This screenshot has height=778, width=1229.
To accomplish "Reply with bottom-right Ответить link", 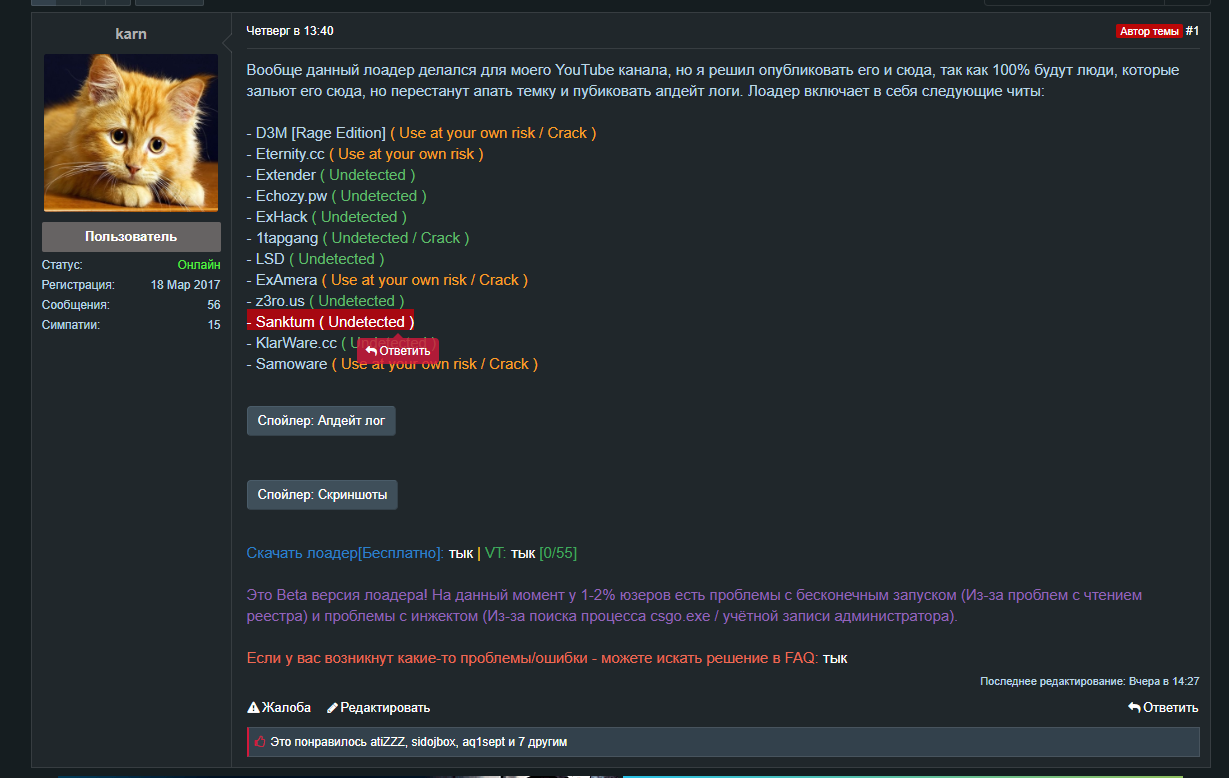I will (1163, 707).
